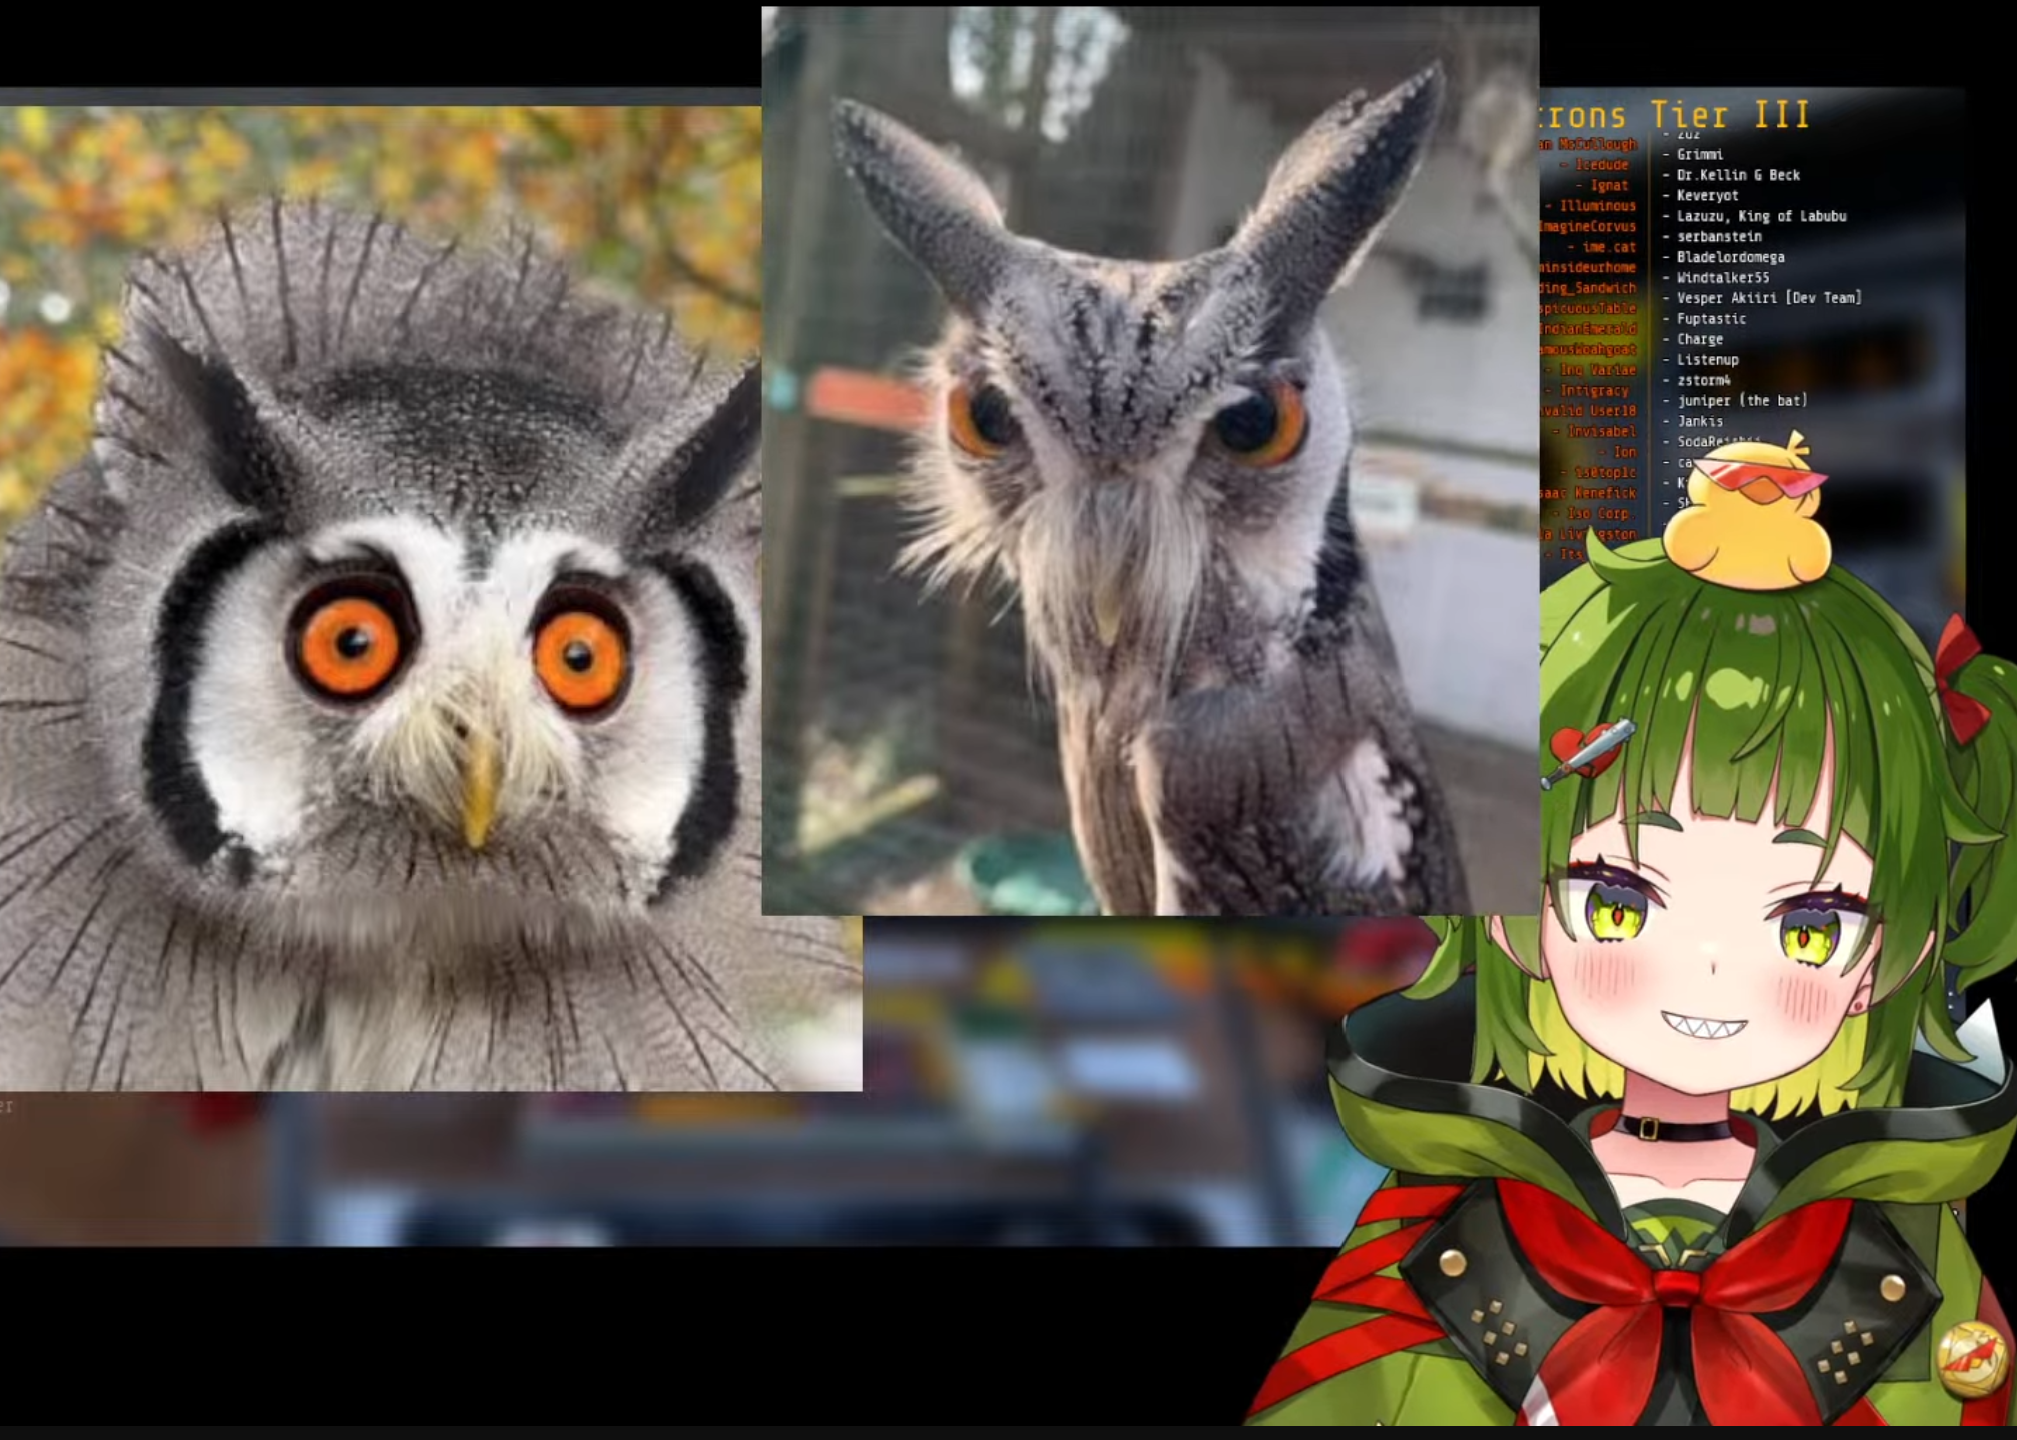Click the orange patron name 'Ing Variae'

tap(1598, 370)
